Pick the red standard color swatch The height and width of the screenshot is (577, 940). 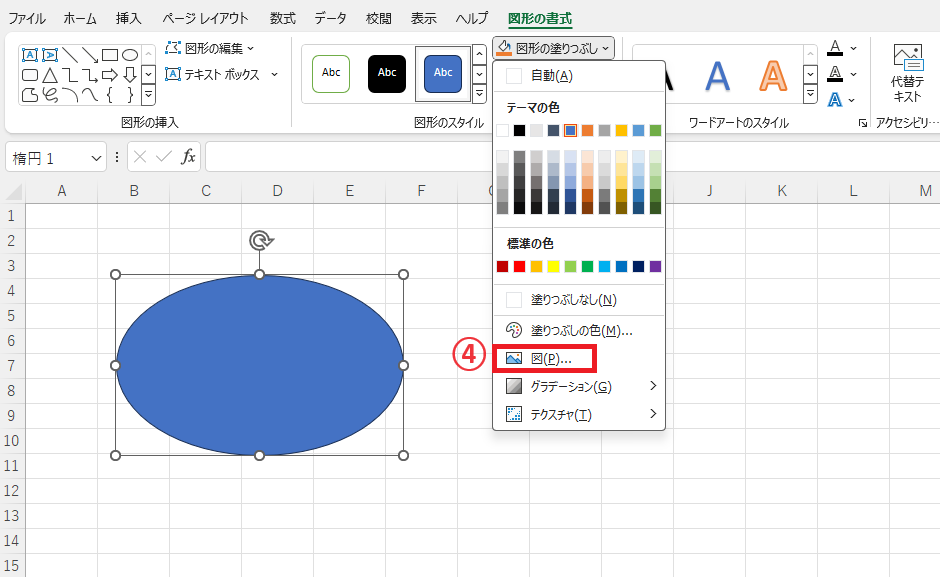coord(519,266)
